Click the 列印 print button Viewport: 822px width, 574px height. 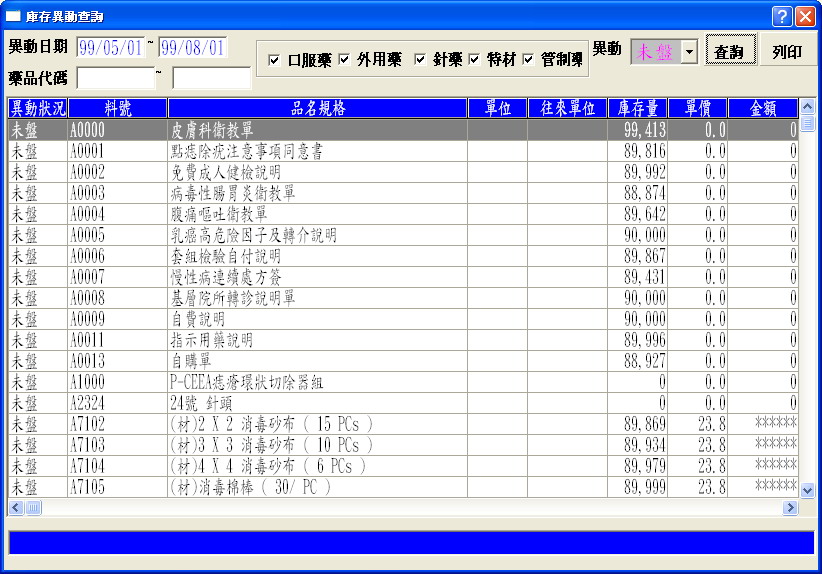click(787, 52)
